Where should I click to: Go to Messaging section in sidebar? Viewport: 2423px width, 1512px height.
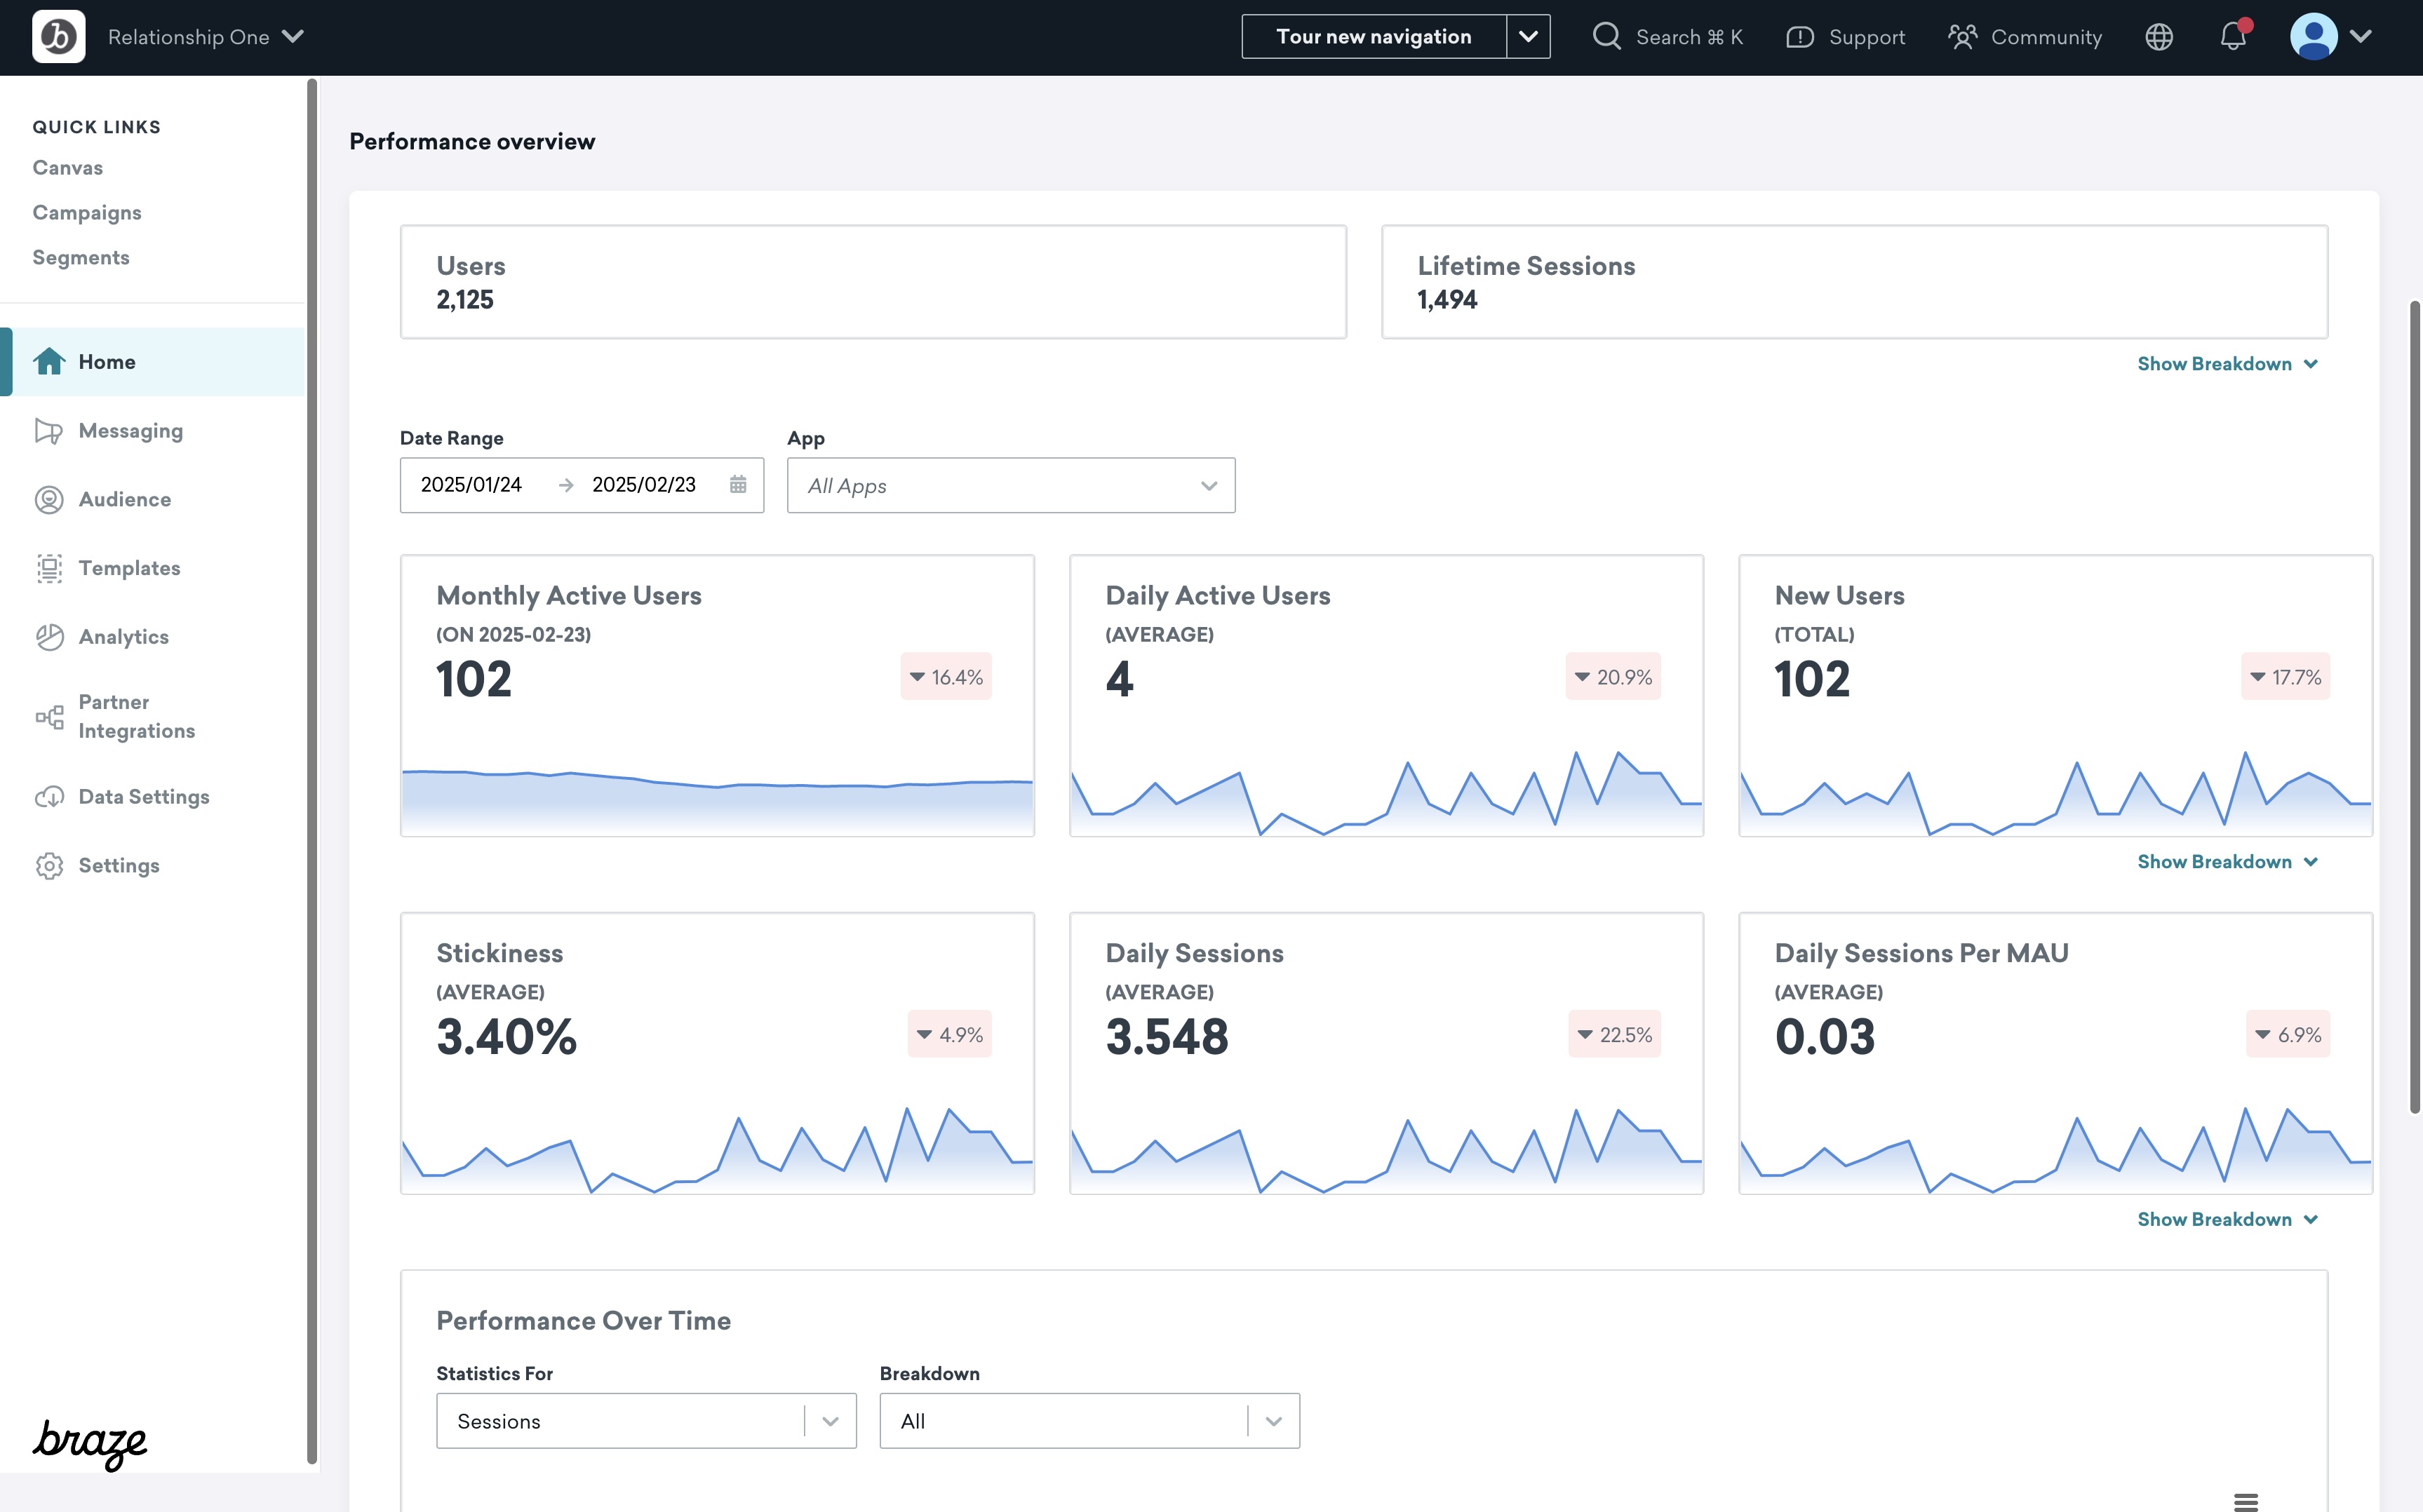[130, 431]
